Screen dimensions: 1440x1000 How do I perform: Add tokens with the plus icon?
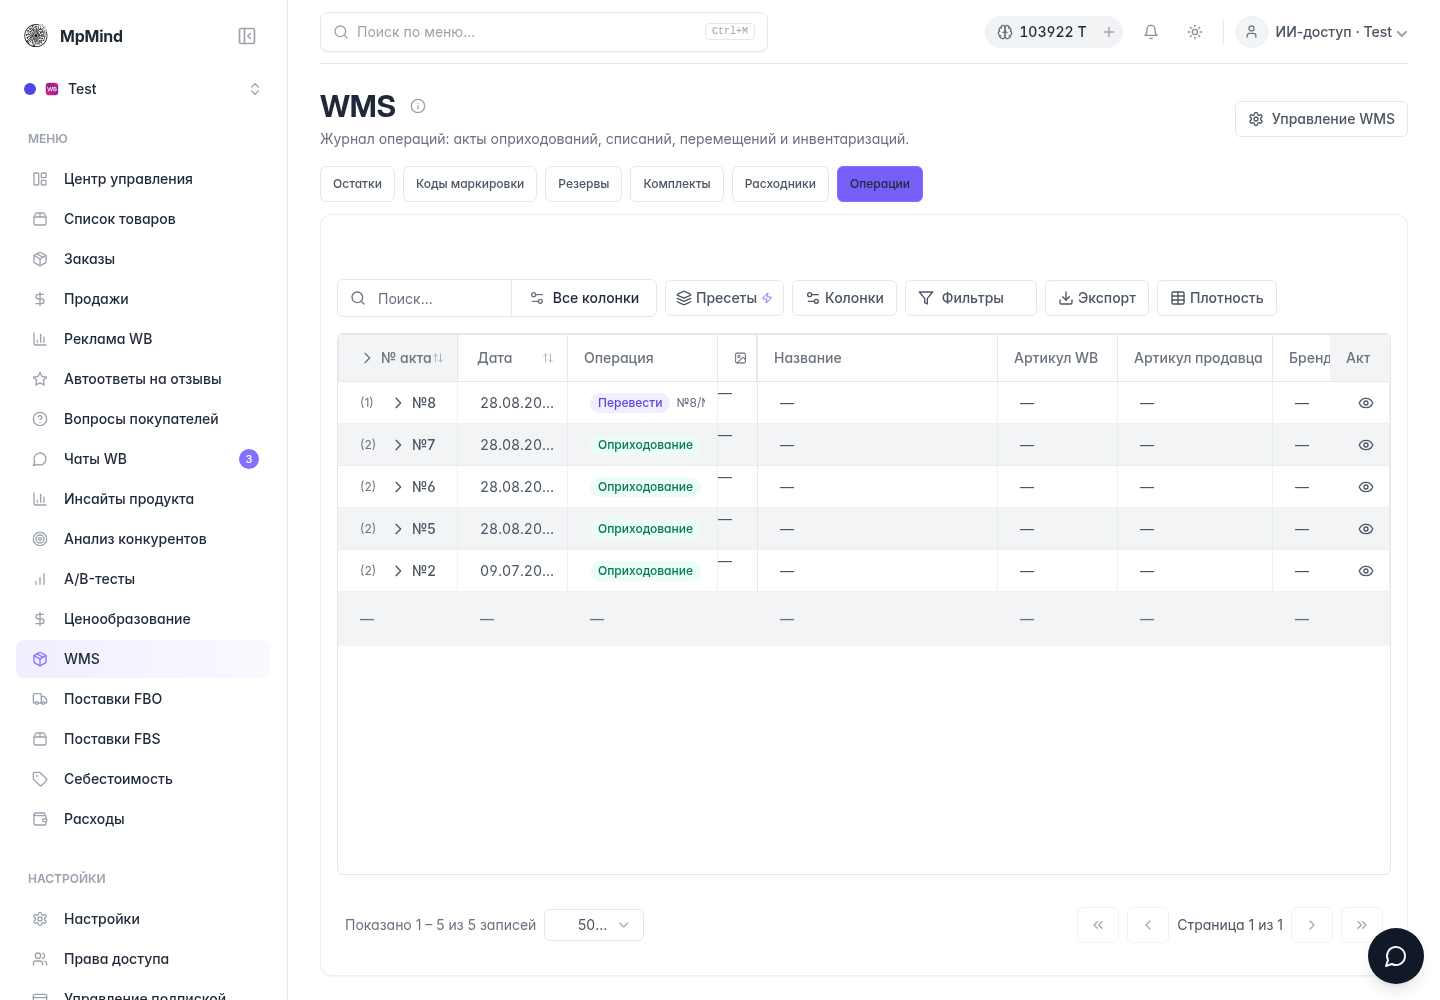coord(1109,32)
